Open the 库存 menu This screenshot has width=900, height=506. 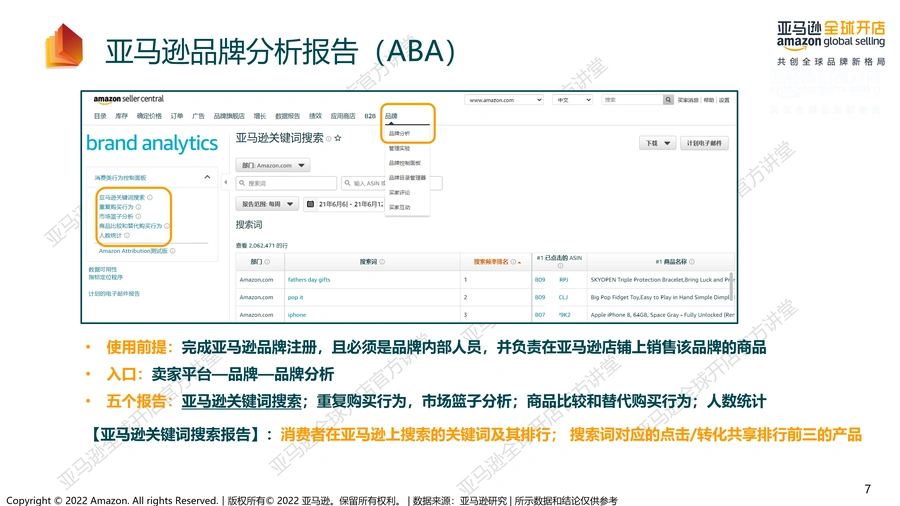[x=122, y=116]
